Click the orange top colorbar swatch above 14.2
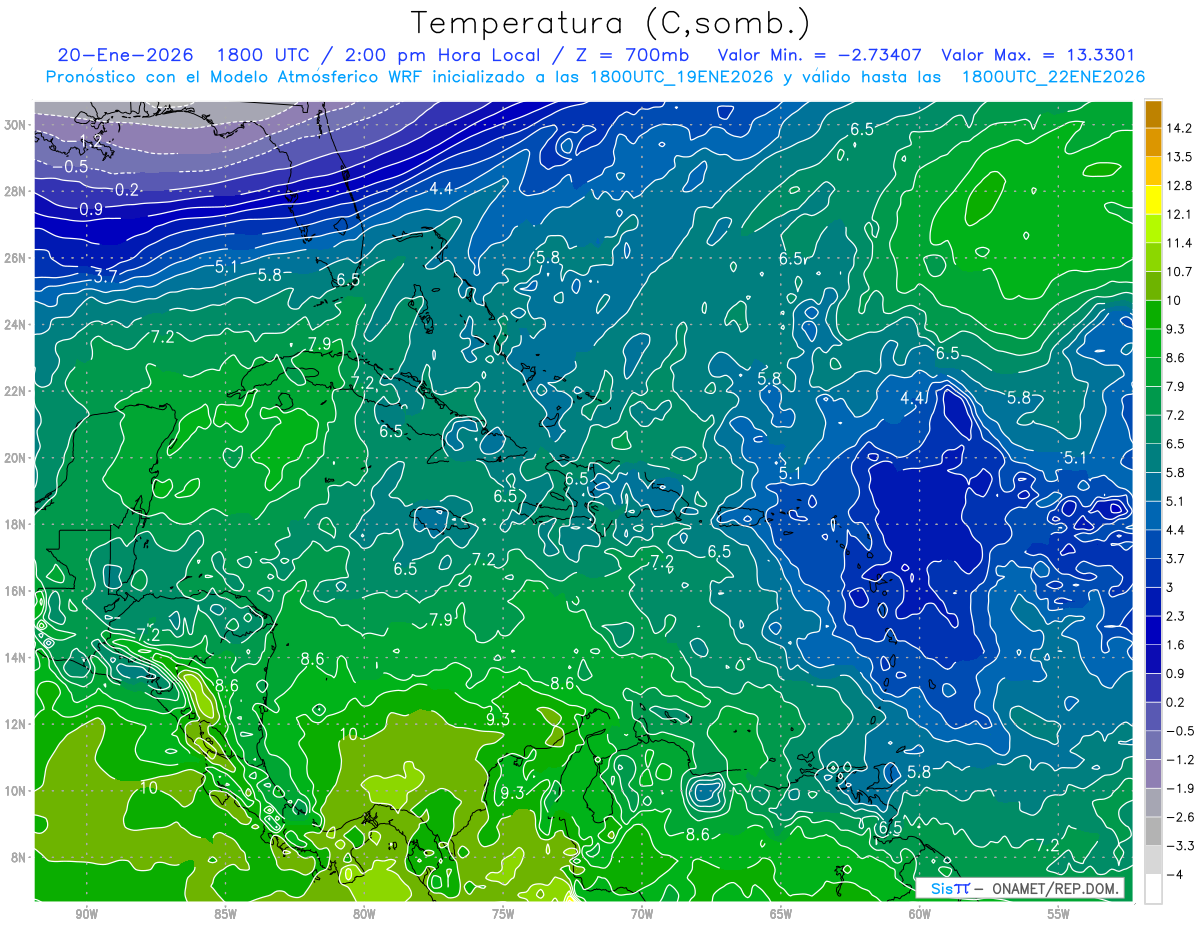This screenshot has width=1200, height=927. pyautogui.click(x=1153, y=114)
